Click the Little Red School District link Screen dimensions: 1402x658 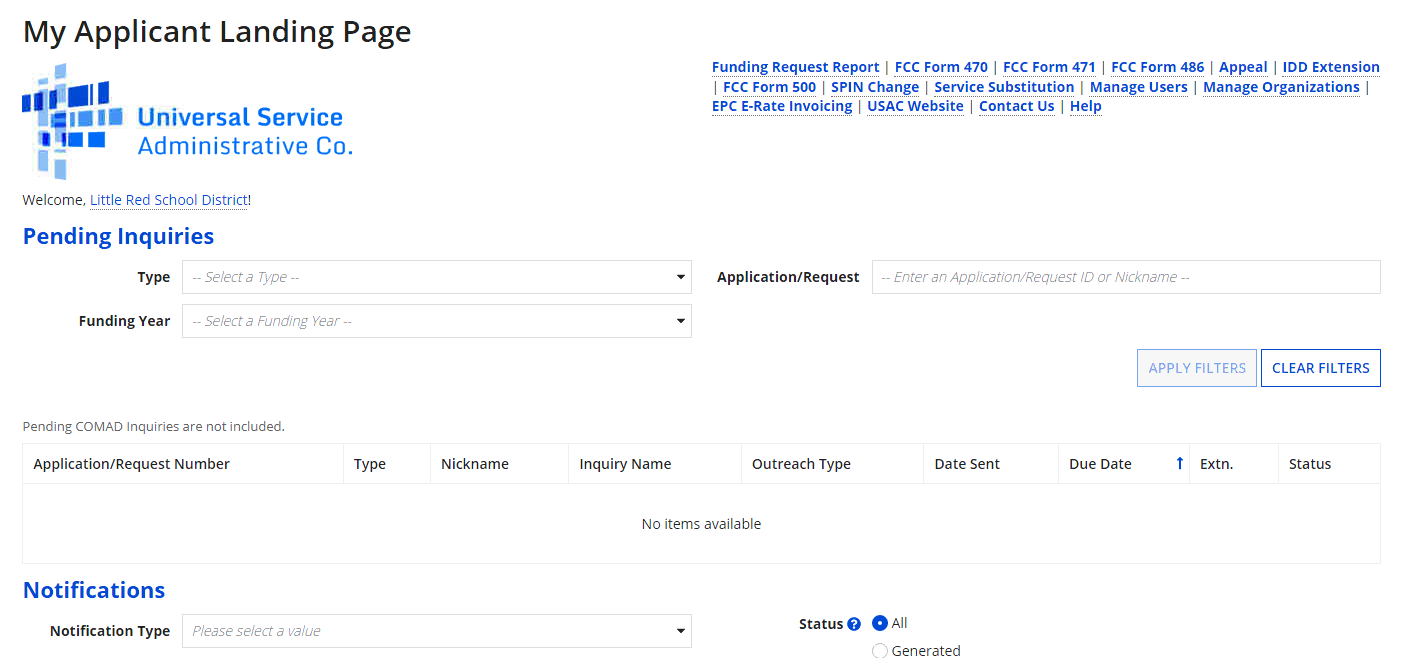point(168,200)
